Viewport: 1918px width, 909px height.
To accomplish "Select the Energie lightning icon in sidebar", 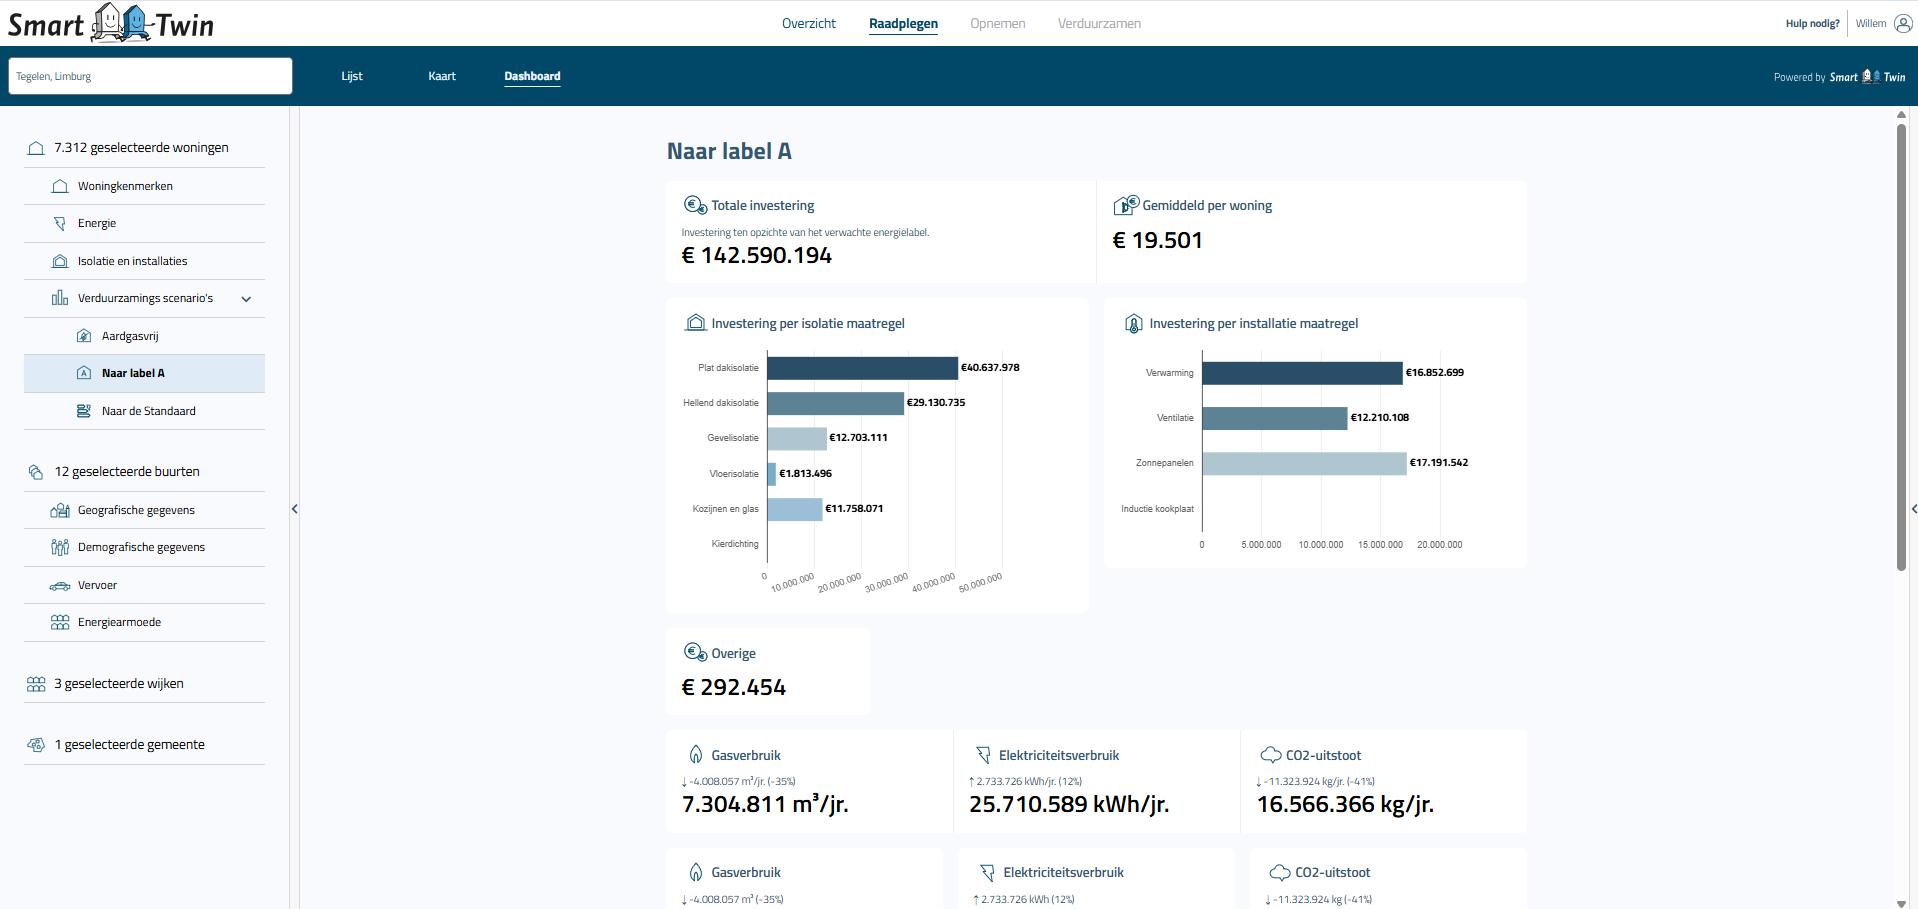I will [61, 223].
